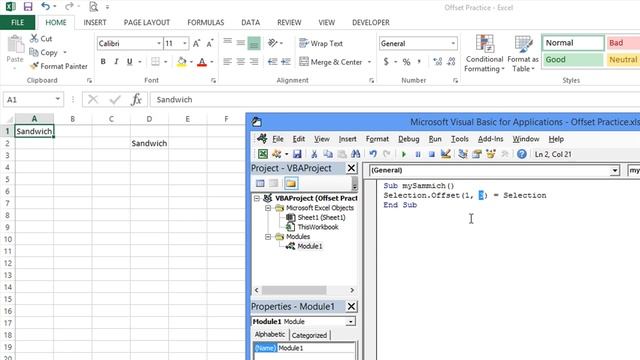Click the Font Color red A swatch
Viewport: 640px width, 360px height.
(202, 62)
